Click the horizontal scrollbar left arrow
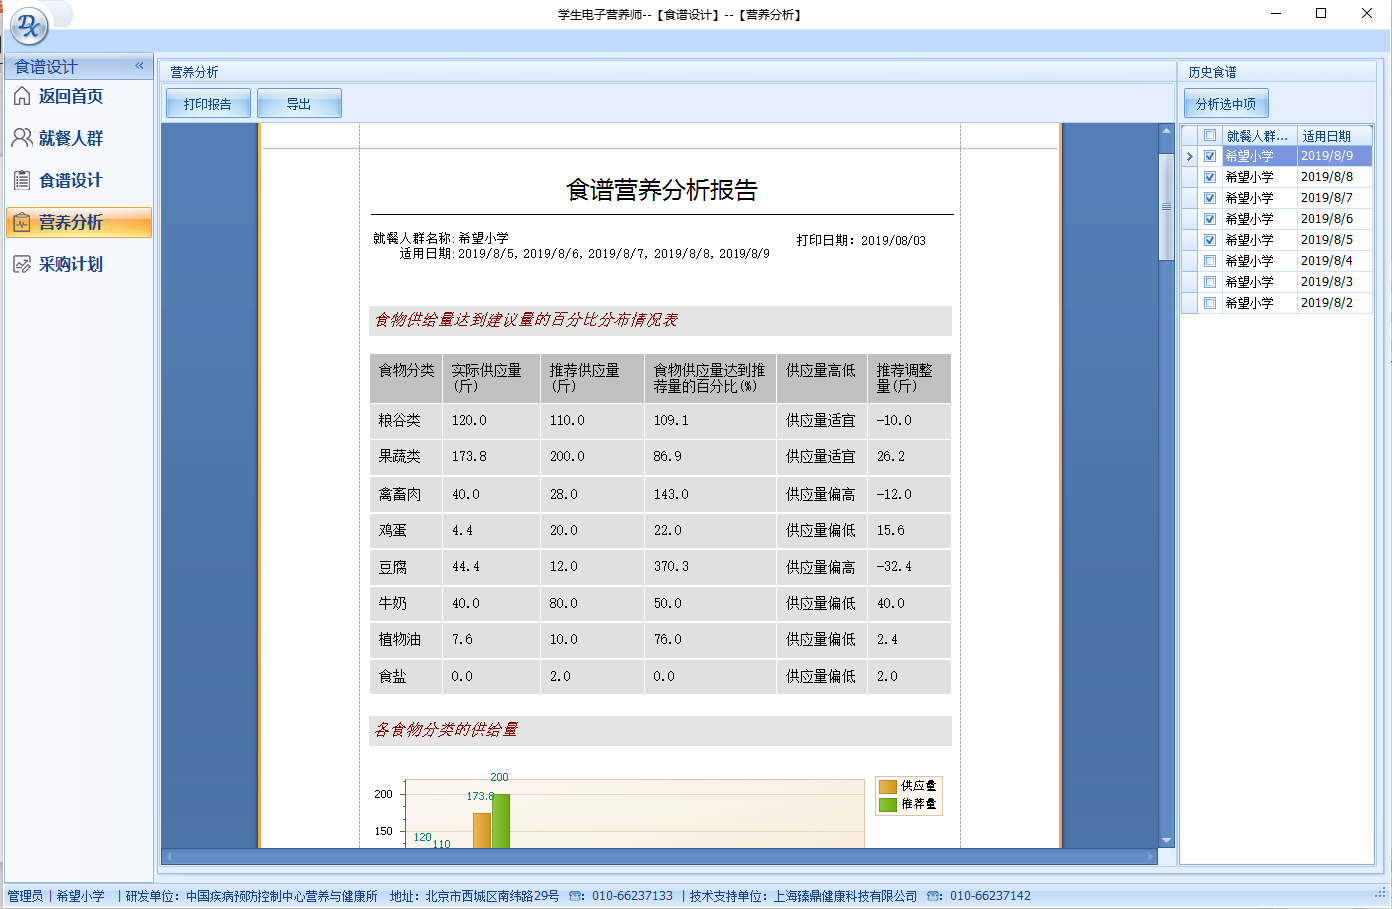1392x909 pixels. pos(169,856)
